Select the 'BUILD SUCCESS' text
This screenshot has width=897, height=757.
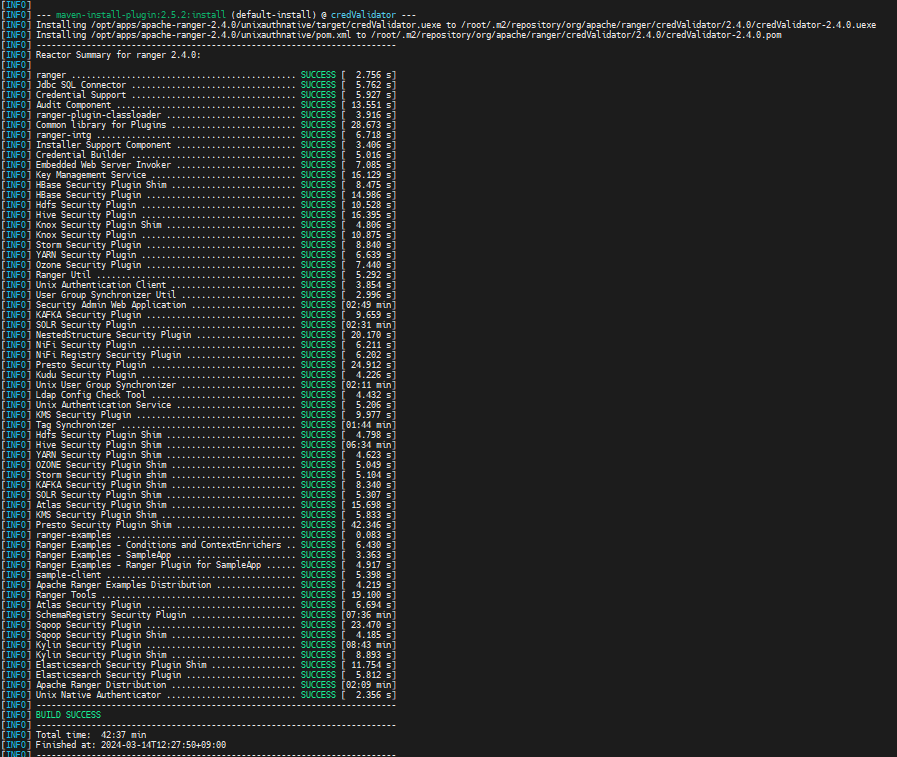(68, 715)
